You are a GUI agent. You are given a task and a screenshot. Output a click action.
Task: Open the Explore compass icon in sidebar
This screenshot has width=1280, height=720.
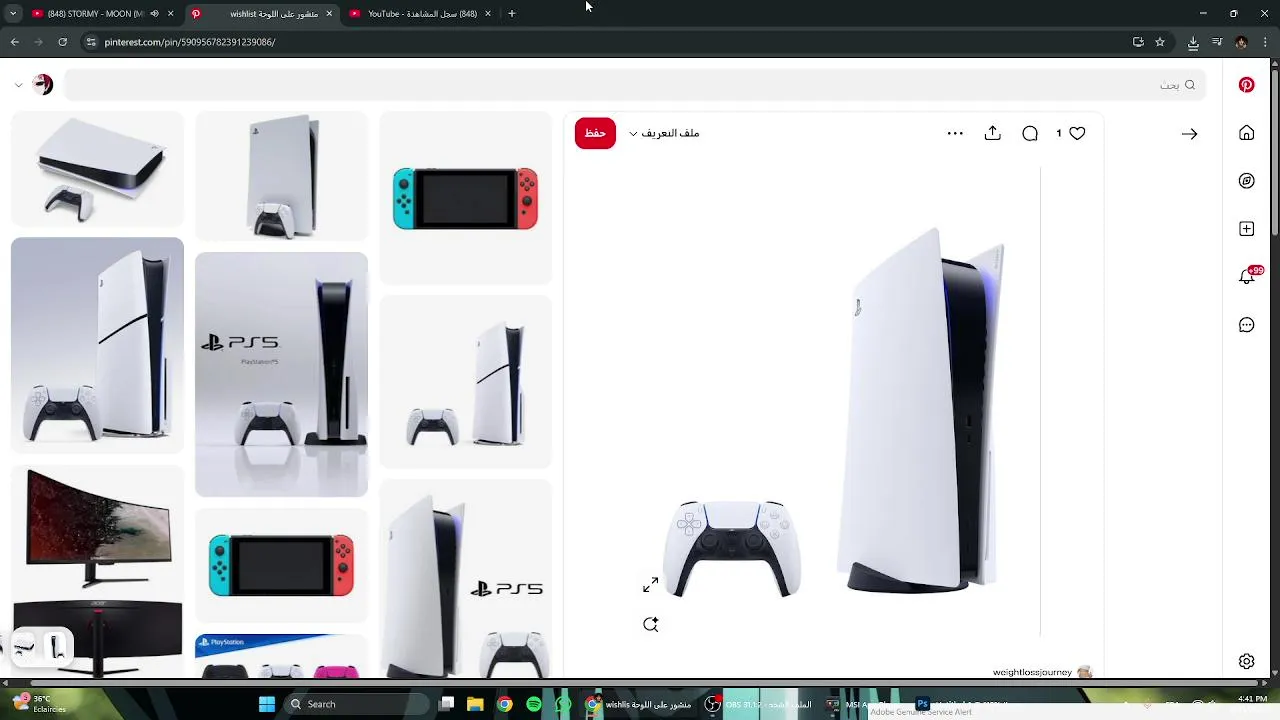[1246, 181]
